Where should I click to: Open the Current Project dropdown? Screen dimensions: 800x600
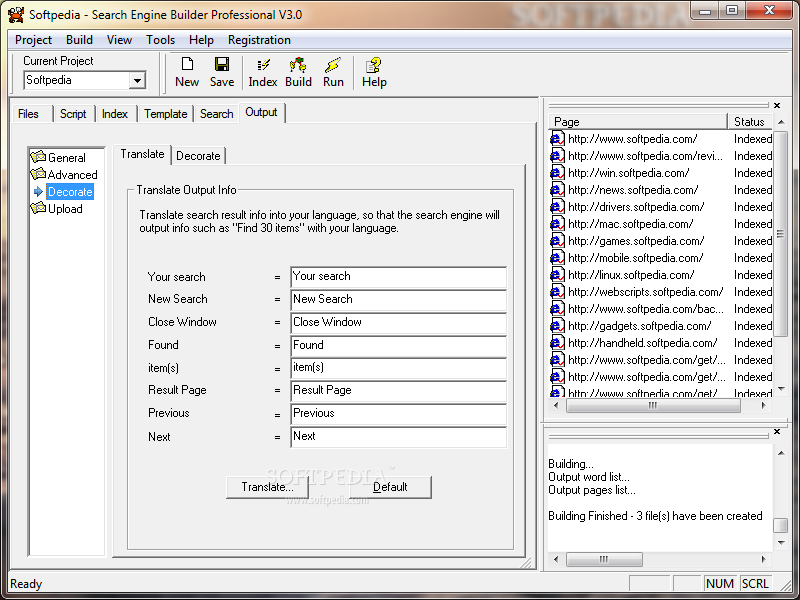(x=137, y=81)
